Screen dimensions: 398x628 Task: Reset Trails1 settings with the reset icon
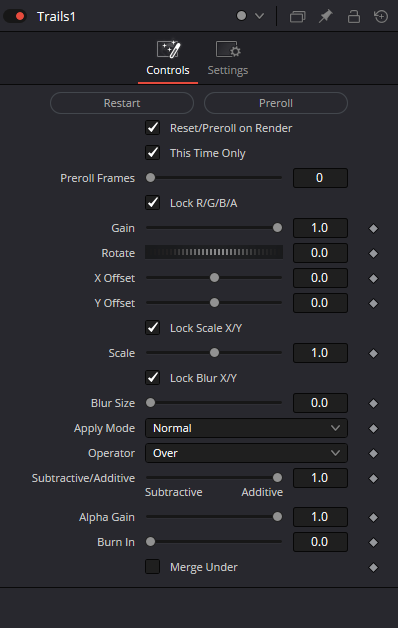381,16
